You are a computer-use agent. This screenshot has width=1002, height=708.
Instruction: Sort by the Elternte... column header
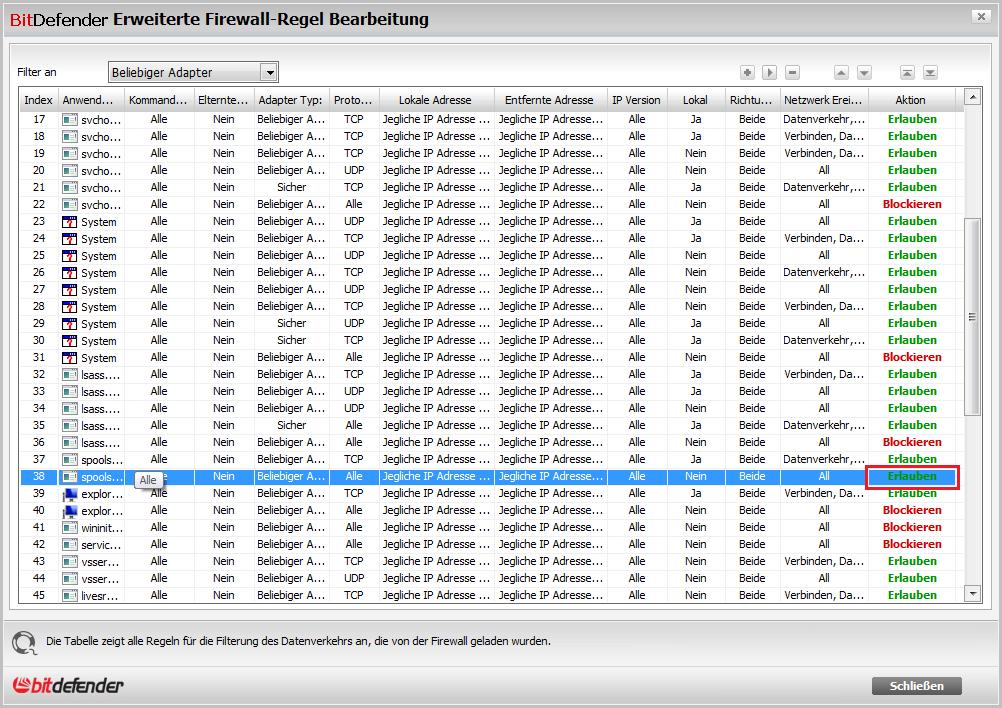(223, 100)
